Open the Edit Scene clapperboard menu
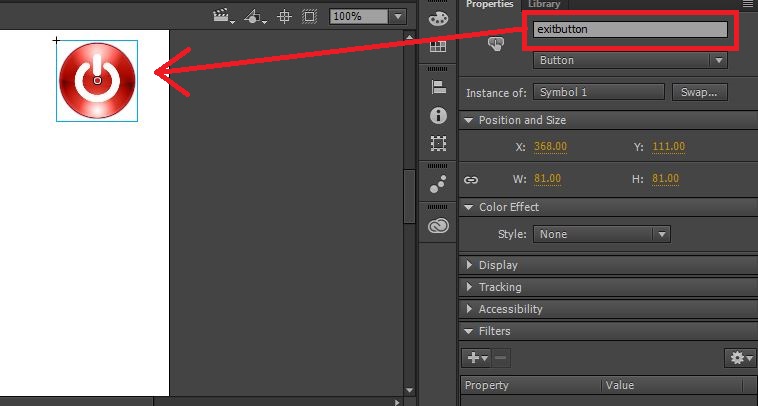758x406 pixels. (224, 16)
